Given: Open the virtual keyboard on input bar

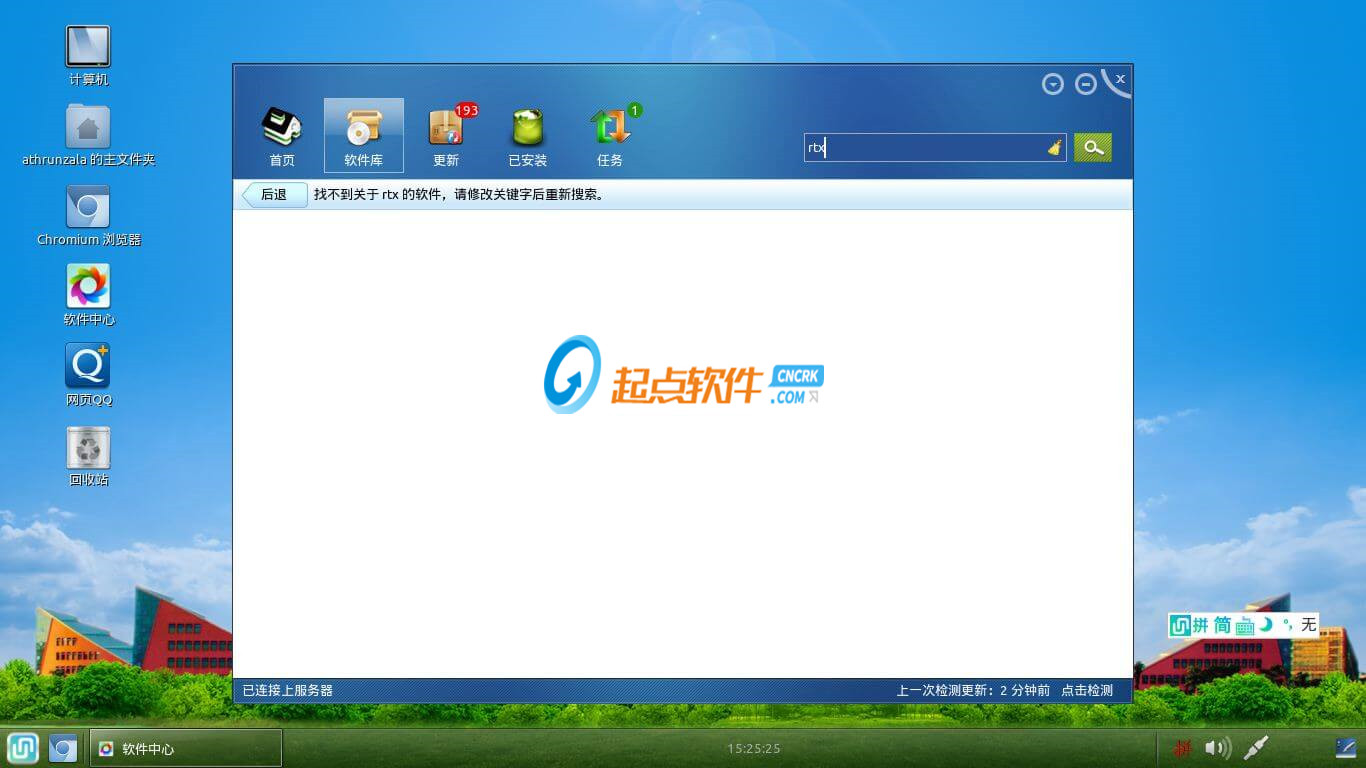Looking at the screenshot, I should [x=1245, y=626].
